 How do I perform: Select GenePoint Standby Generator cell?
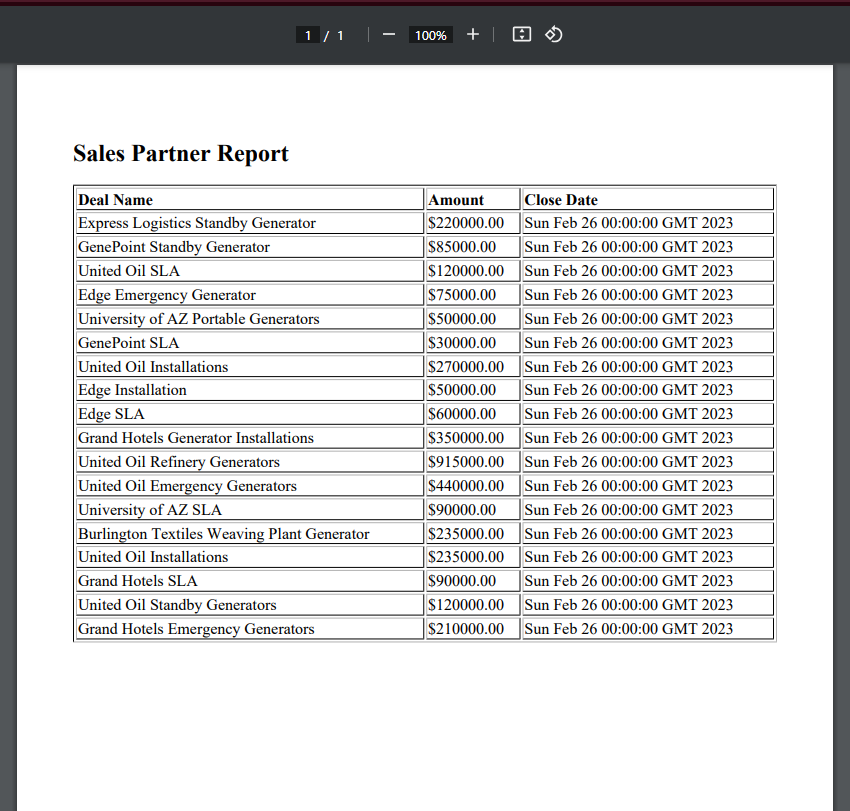(x=250, y=247)
